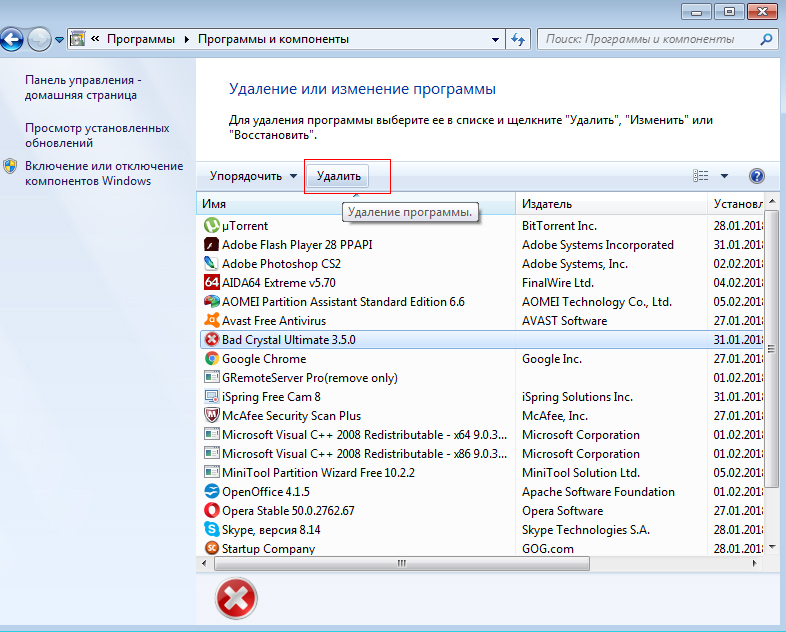Screen dimensions: 786x632
Task: Open Панель управления домашняя страница link
Action: [83, 87]
